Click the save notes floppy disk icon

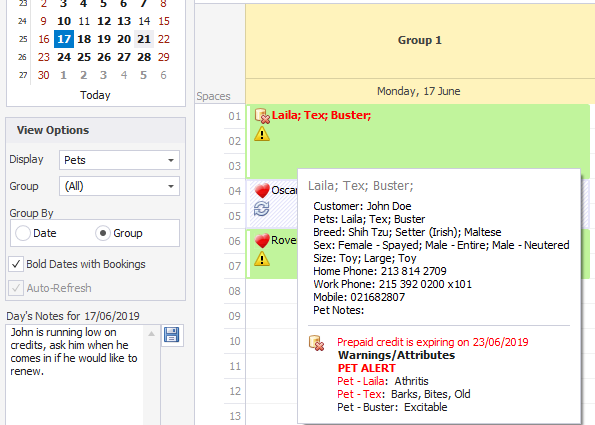click(x=172, y=335)
